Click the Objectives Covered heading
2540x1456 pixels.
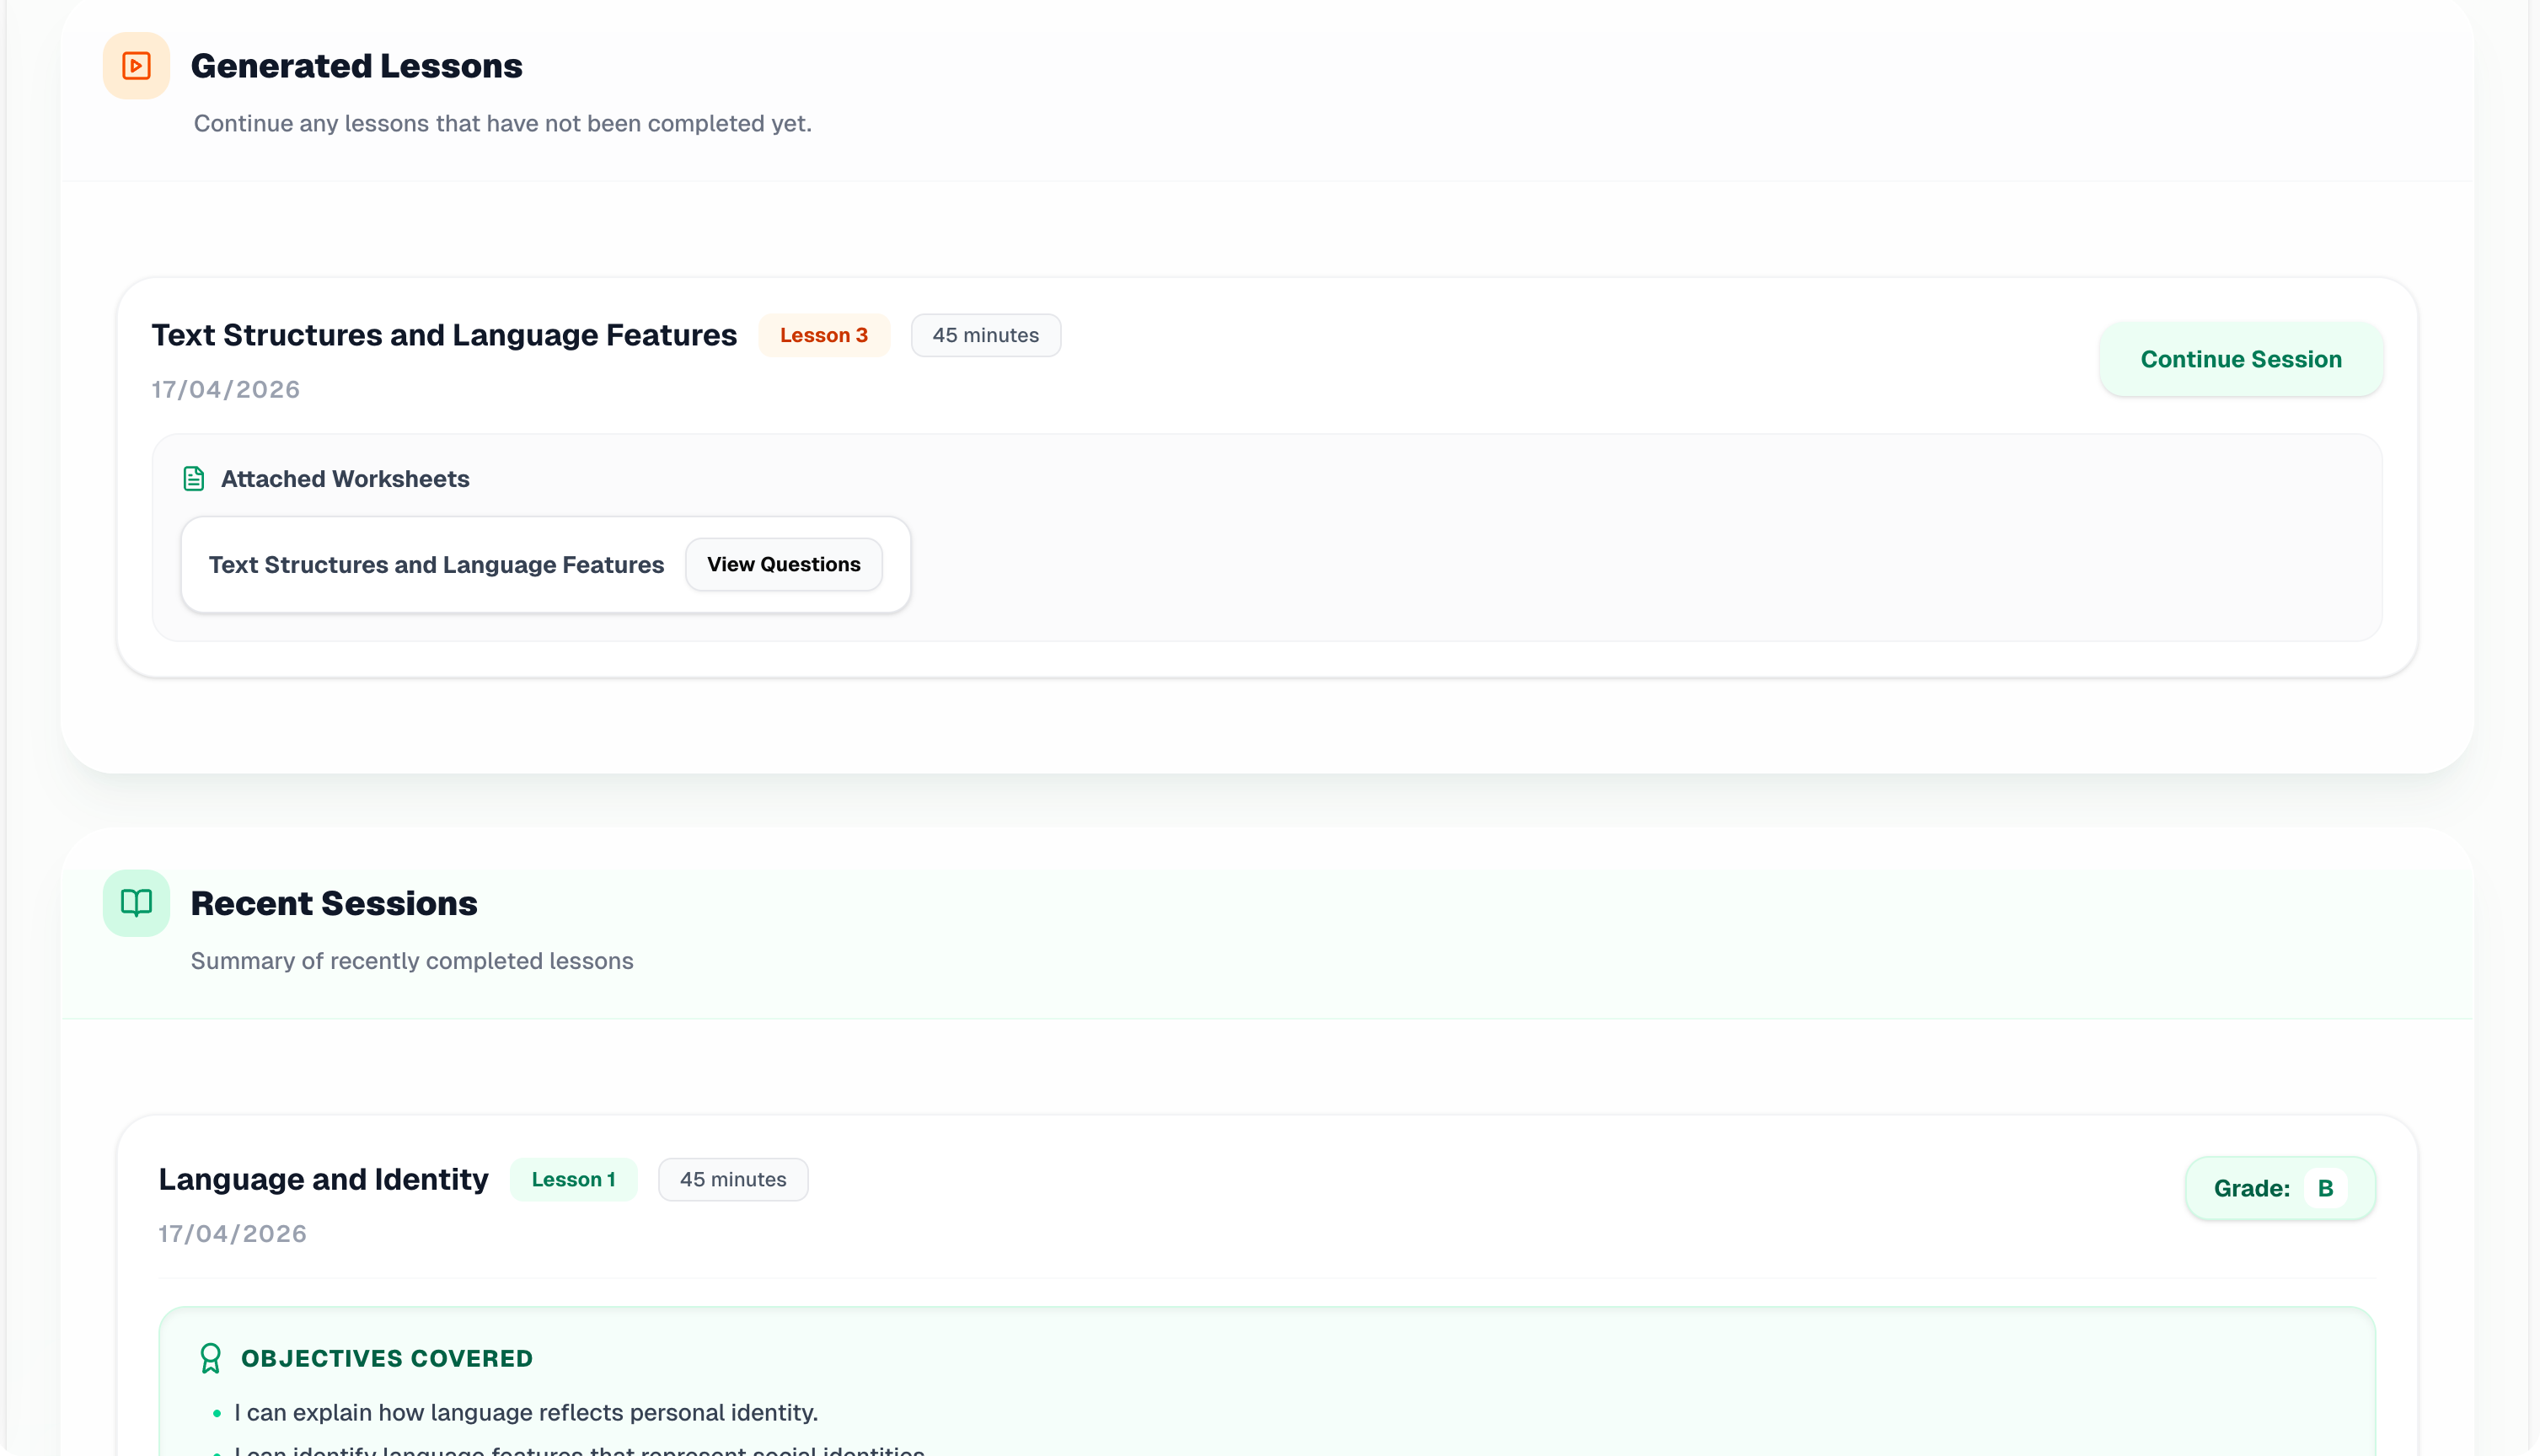coord(387,1358)
